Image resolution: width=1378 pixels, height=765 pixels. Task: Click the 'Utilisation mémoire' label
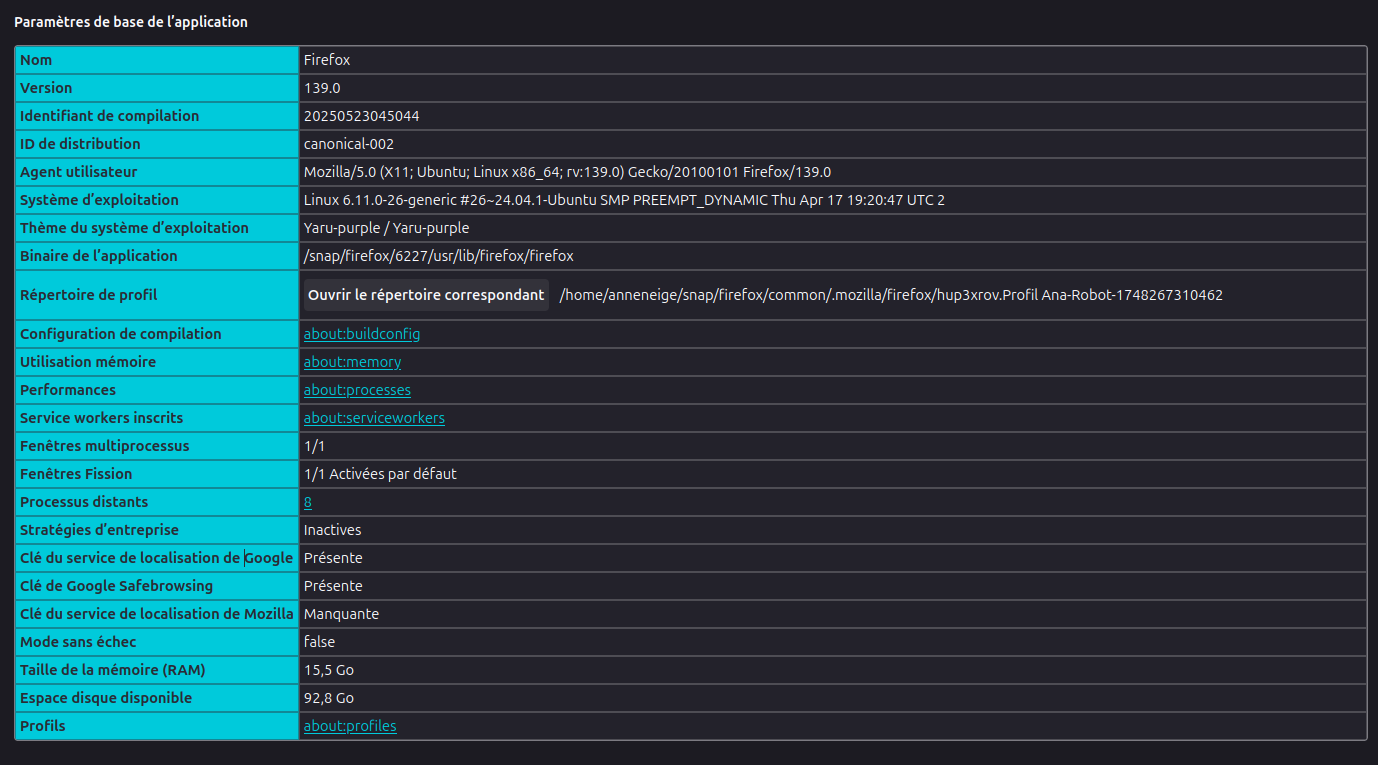pos(88,362)
